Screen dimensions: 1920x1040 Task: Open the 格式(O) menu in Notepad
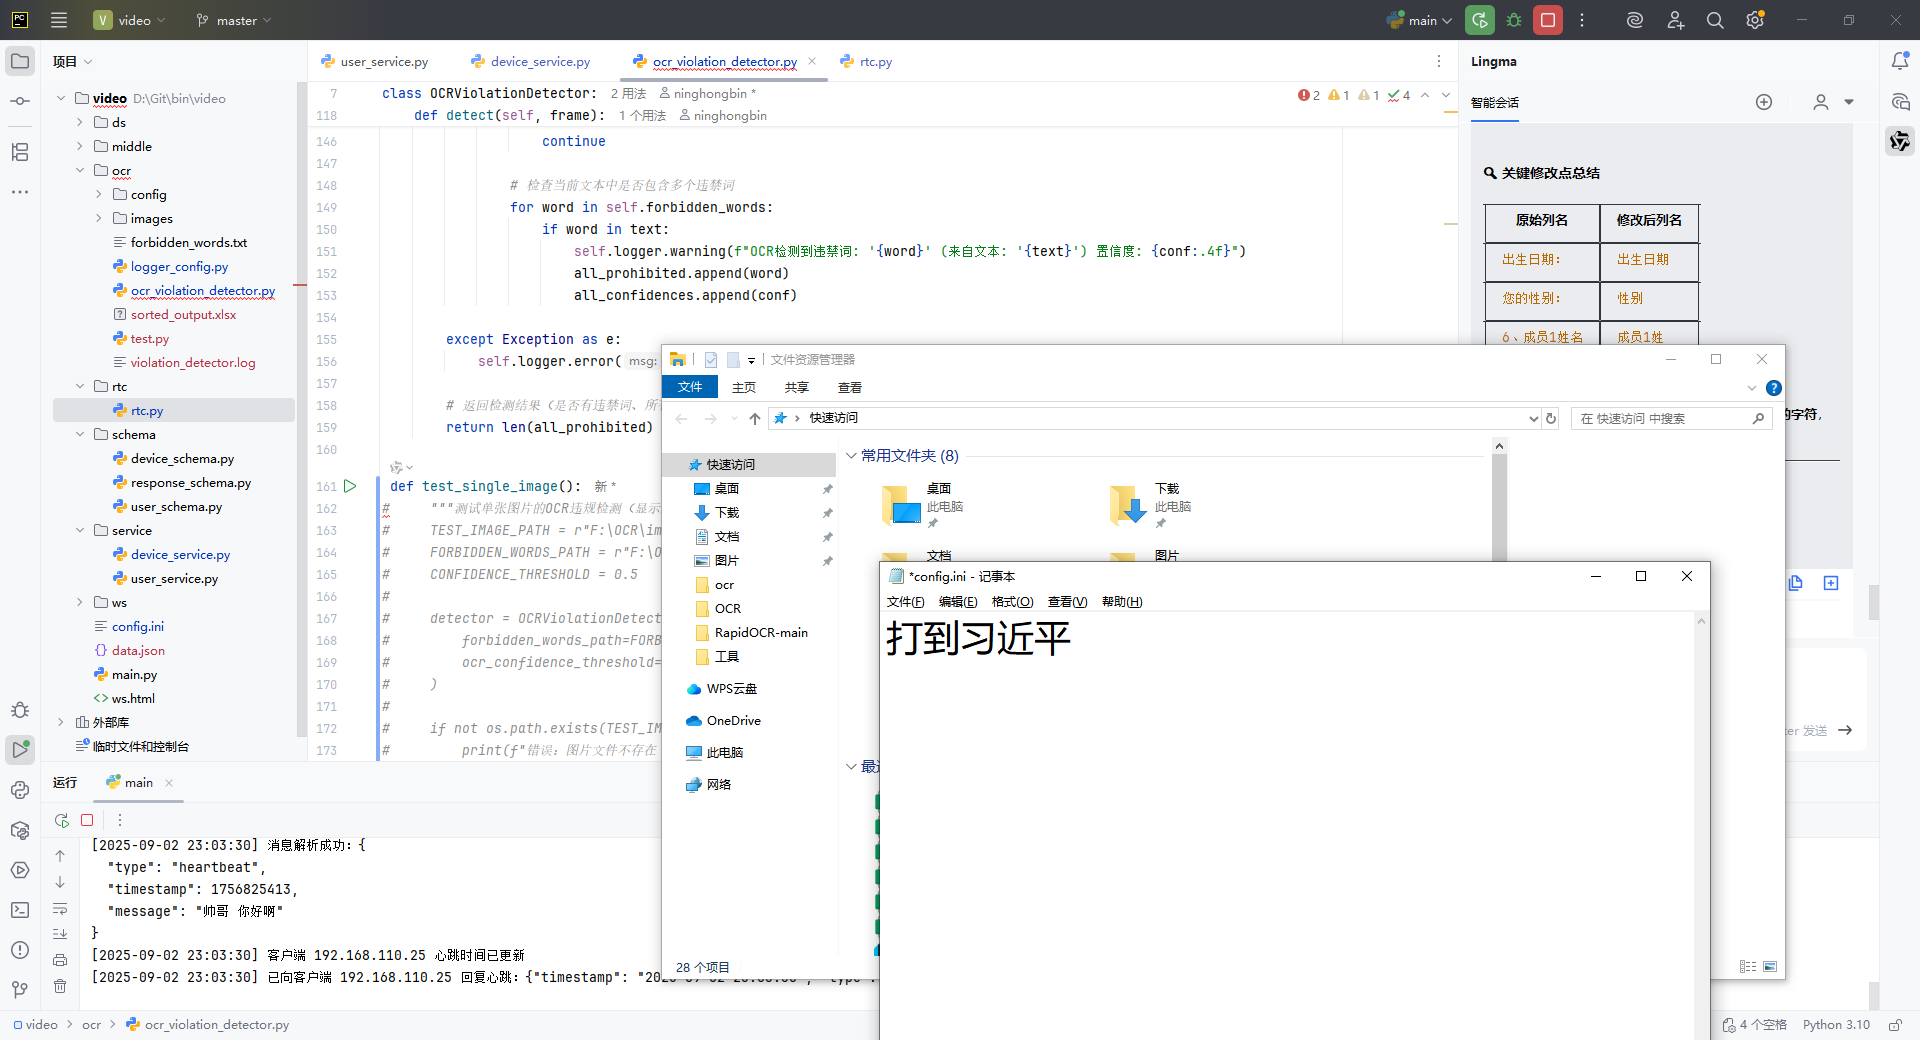coord(1012,601)
